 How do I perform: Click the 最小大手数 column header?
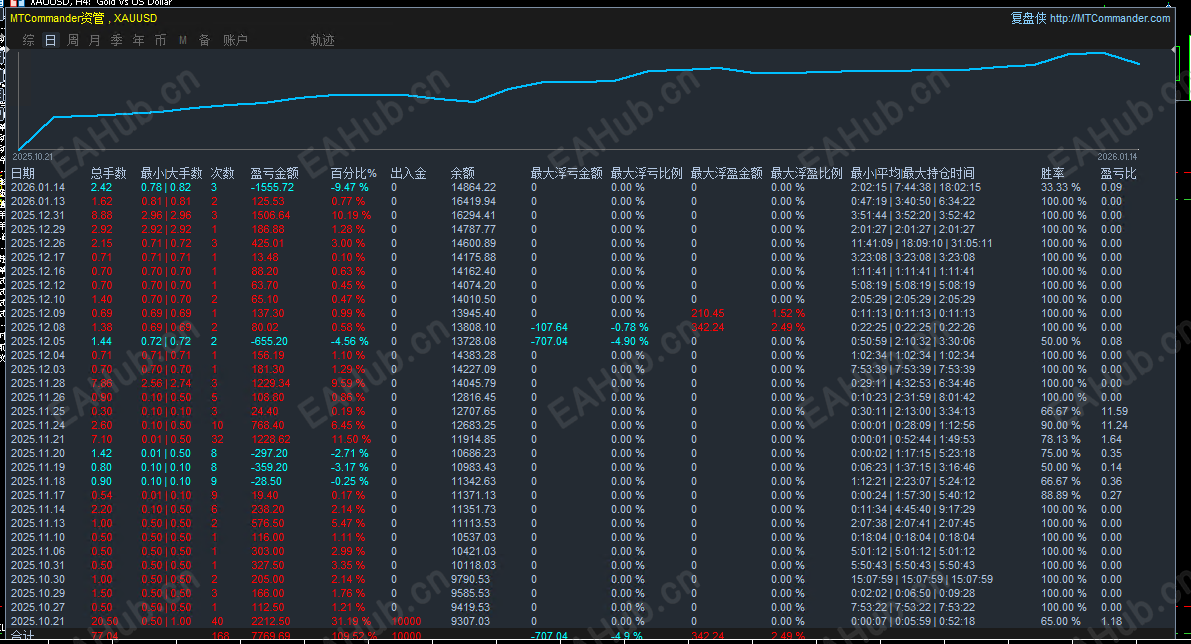click(x=172, y=173)
